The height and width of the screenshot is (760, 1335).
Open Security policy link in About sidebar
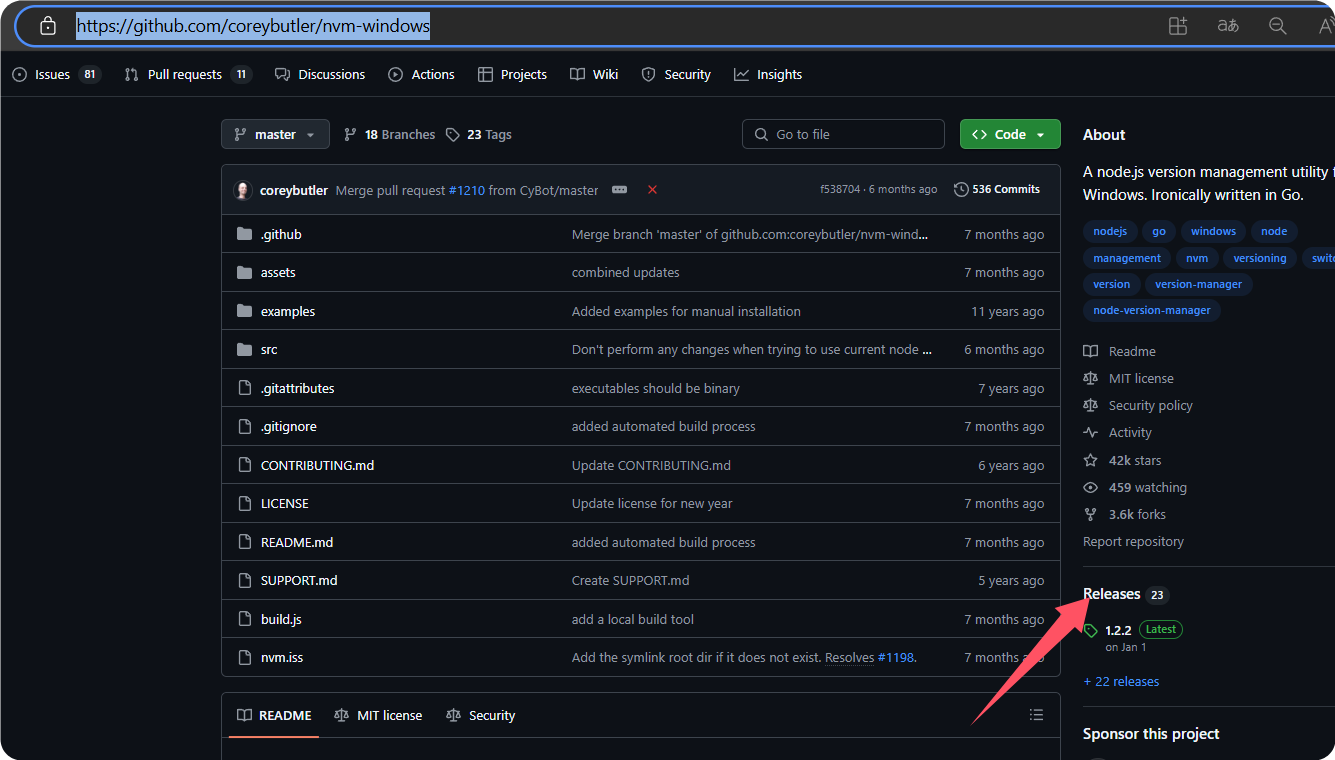1138,405
